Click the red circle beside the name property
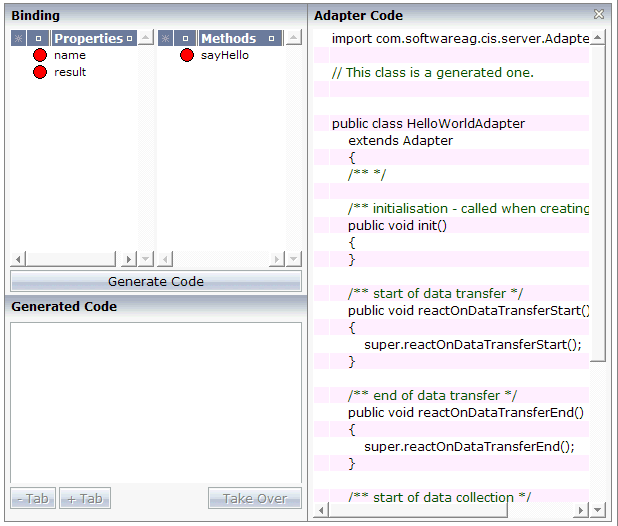618x526 pixels. (40, 55)
